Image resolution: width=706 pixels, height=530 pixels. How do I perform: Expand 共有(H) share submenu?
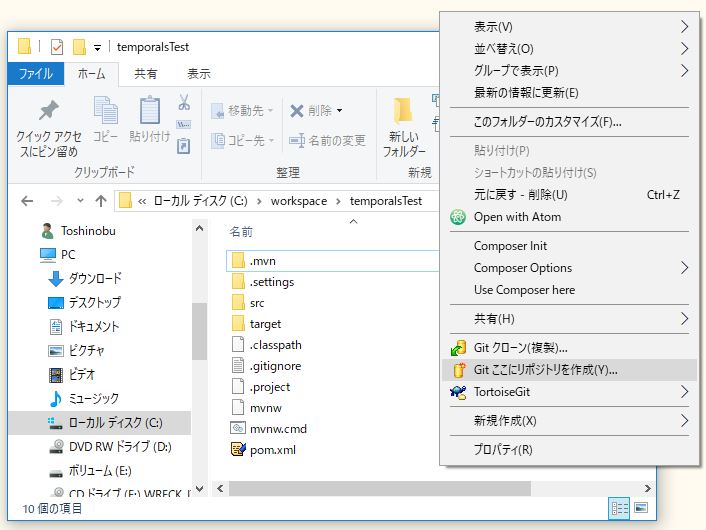point(570,319)
